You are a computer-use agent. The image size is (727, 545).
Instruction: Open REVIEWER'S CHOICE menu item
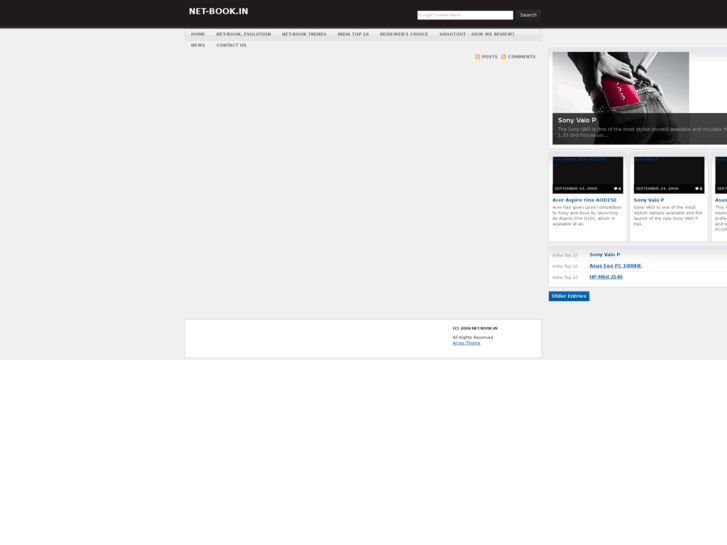404,34
